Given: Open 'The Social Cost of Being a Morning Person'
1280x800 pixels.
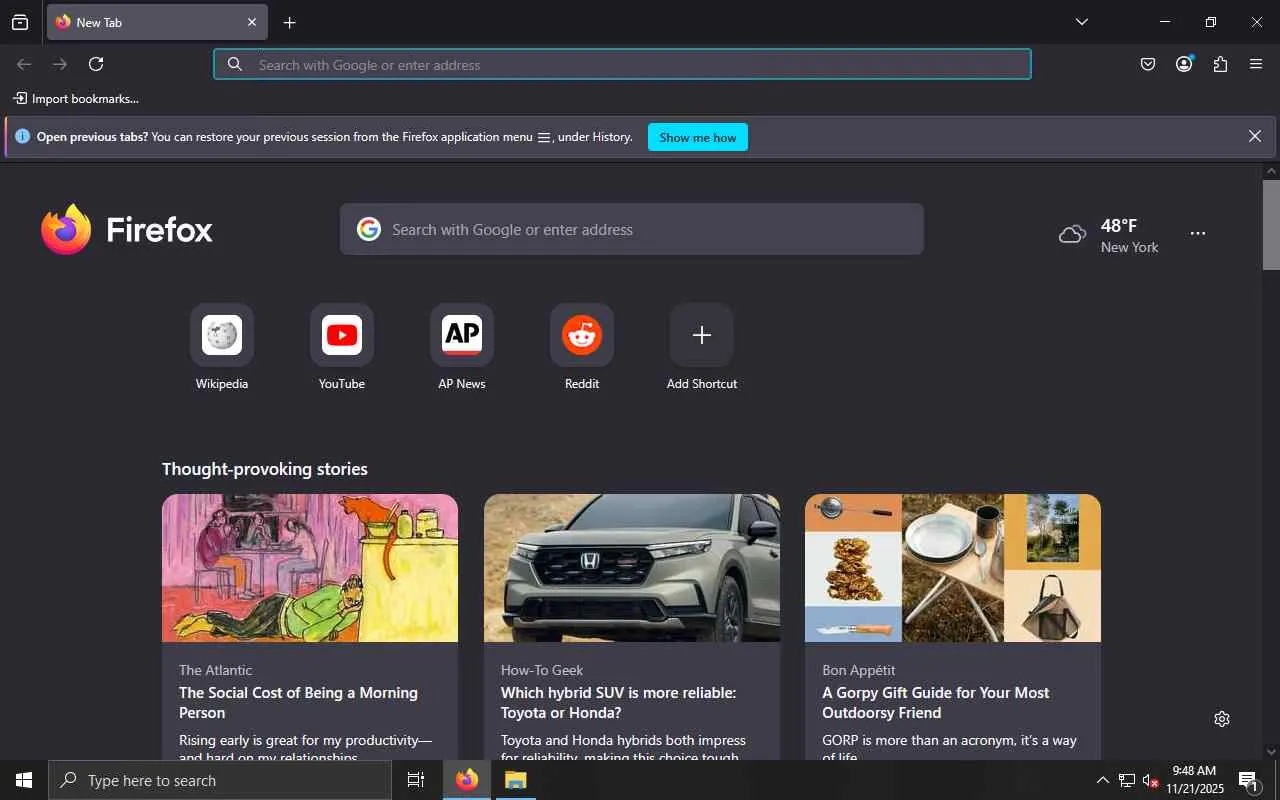Looking at the screenshot, I should pyautogui.click(x=298, y=702).
